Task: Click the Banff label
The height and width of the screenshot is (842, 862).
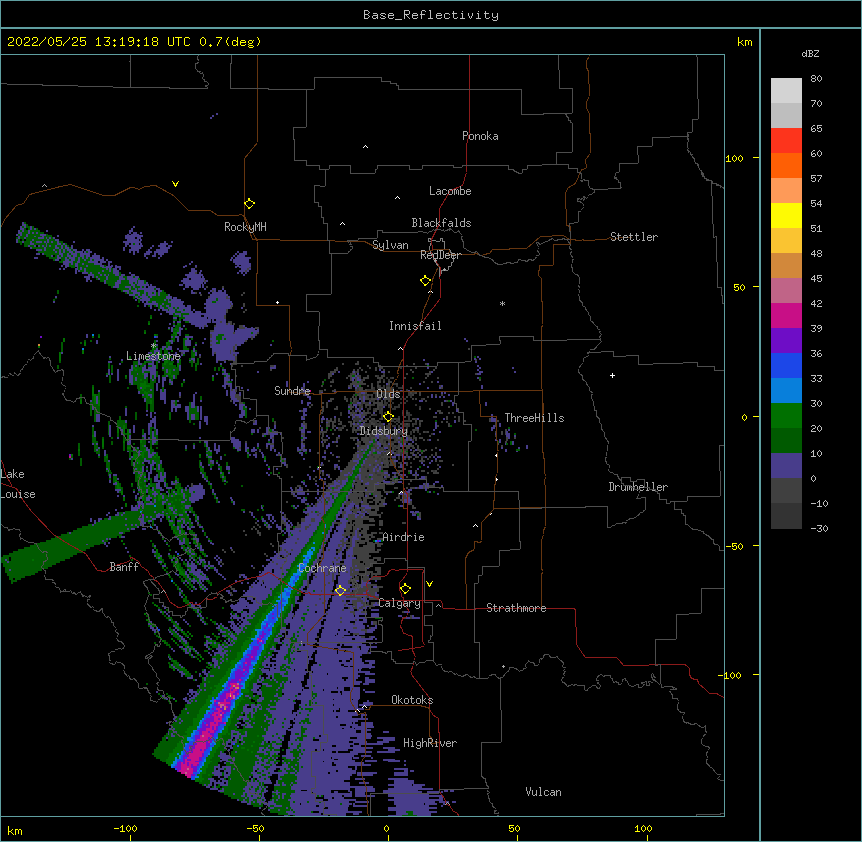Action: click(124, 567)
